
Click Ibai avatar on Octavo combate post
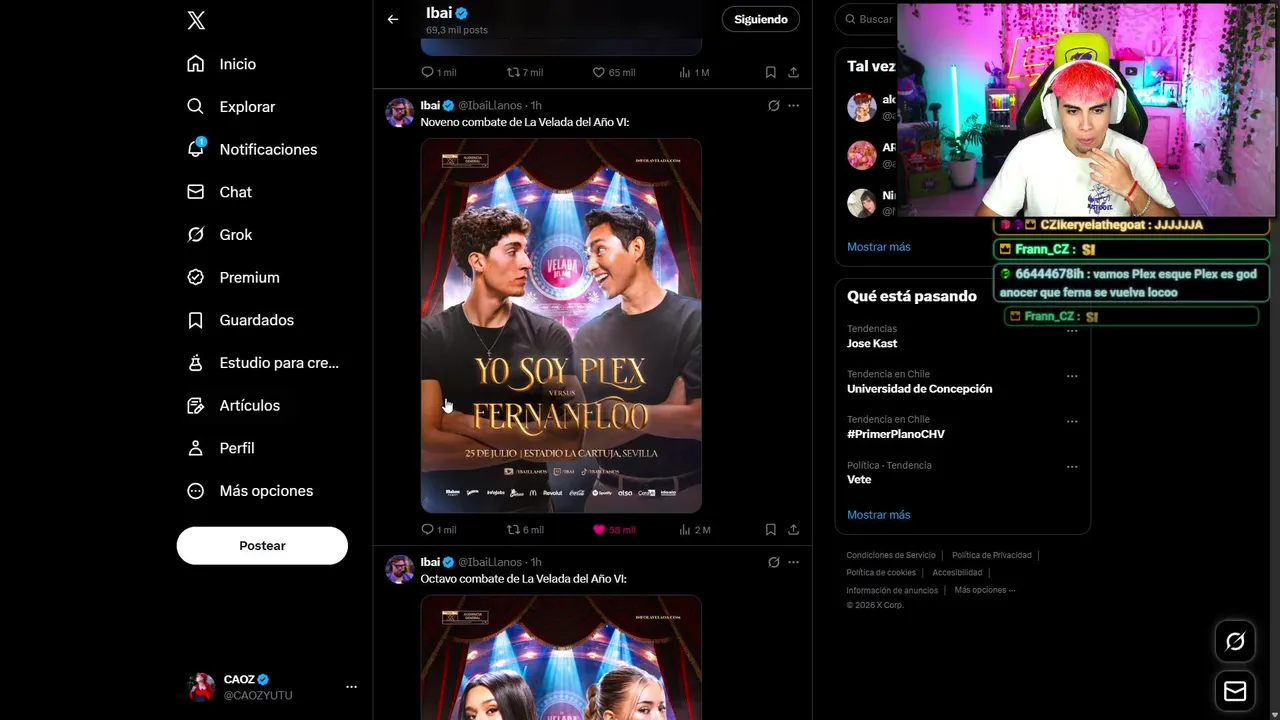click(x=400, y=569)
